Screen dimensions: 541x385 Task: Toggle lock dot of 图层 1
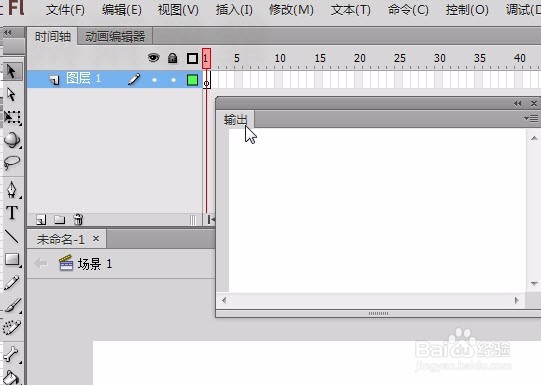click(173, 80)
